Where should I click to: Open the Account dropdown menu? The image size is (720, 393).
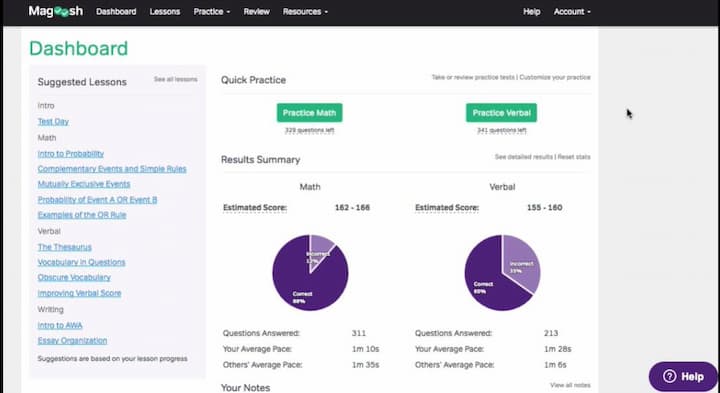click(x=572, y=11)
